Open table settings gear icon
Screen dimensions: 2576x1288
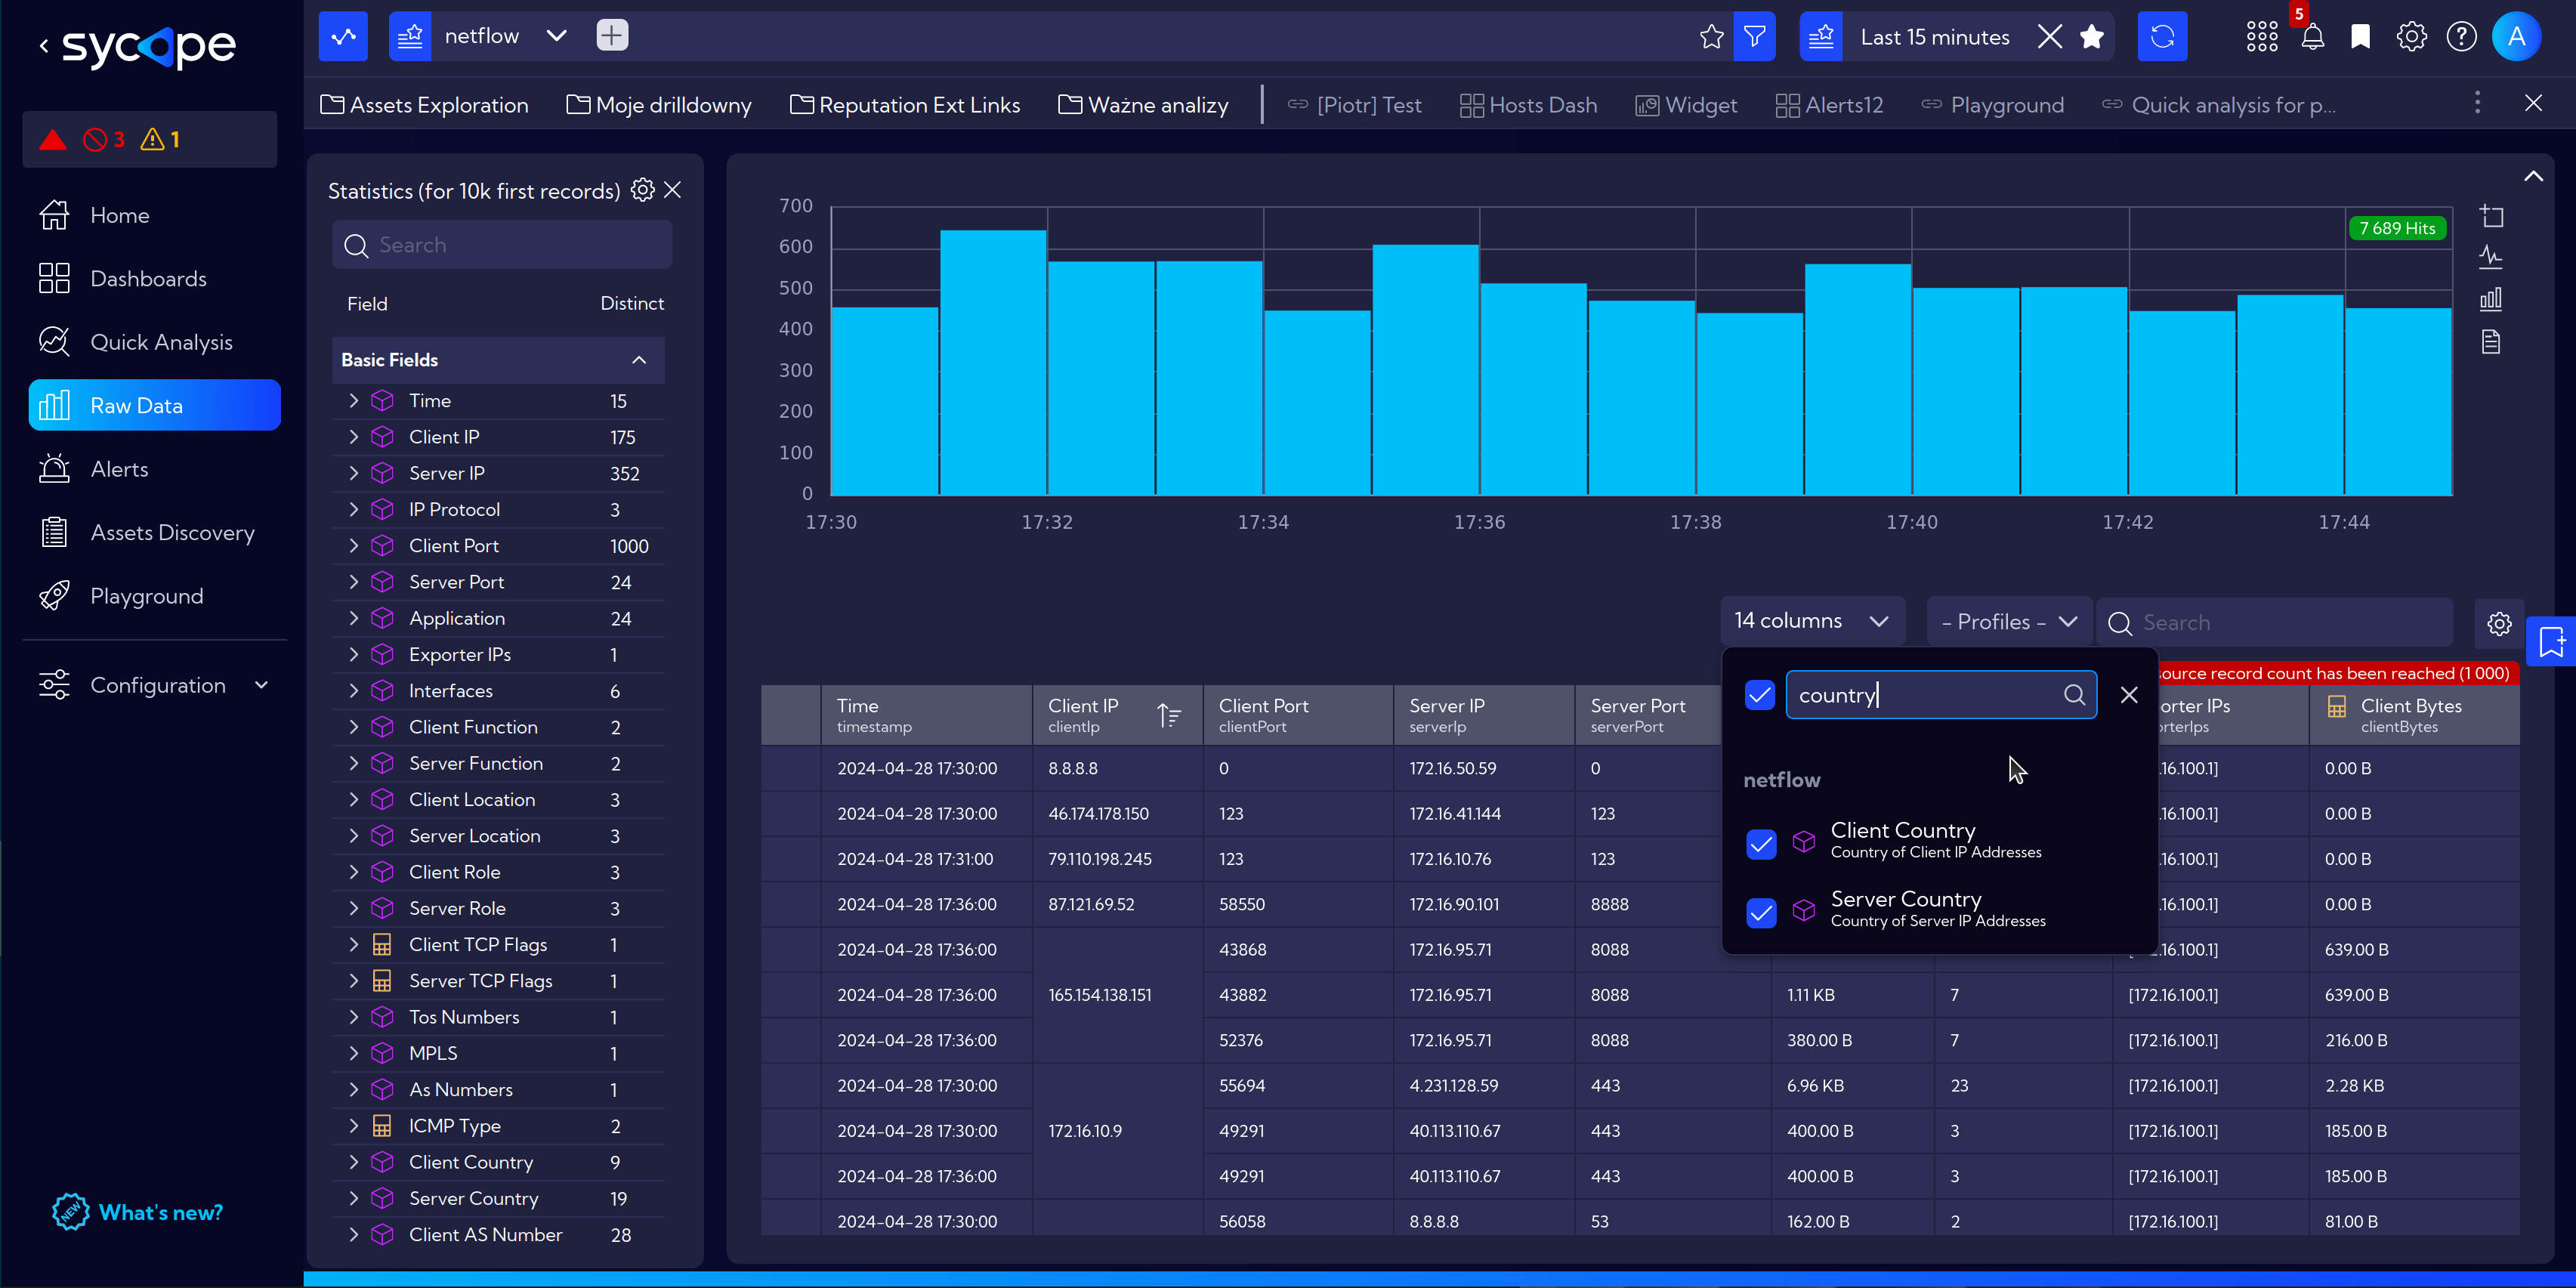[x=2499, y=623]
